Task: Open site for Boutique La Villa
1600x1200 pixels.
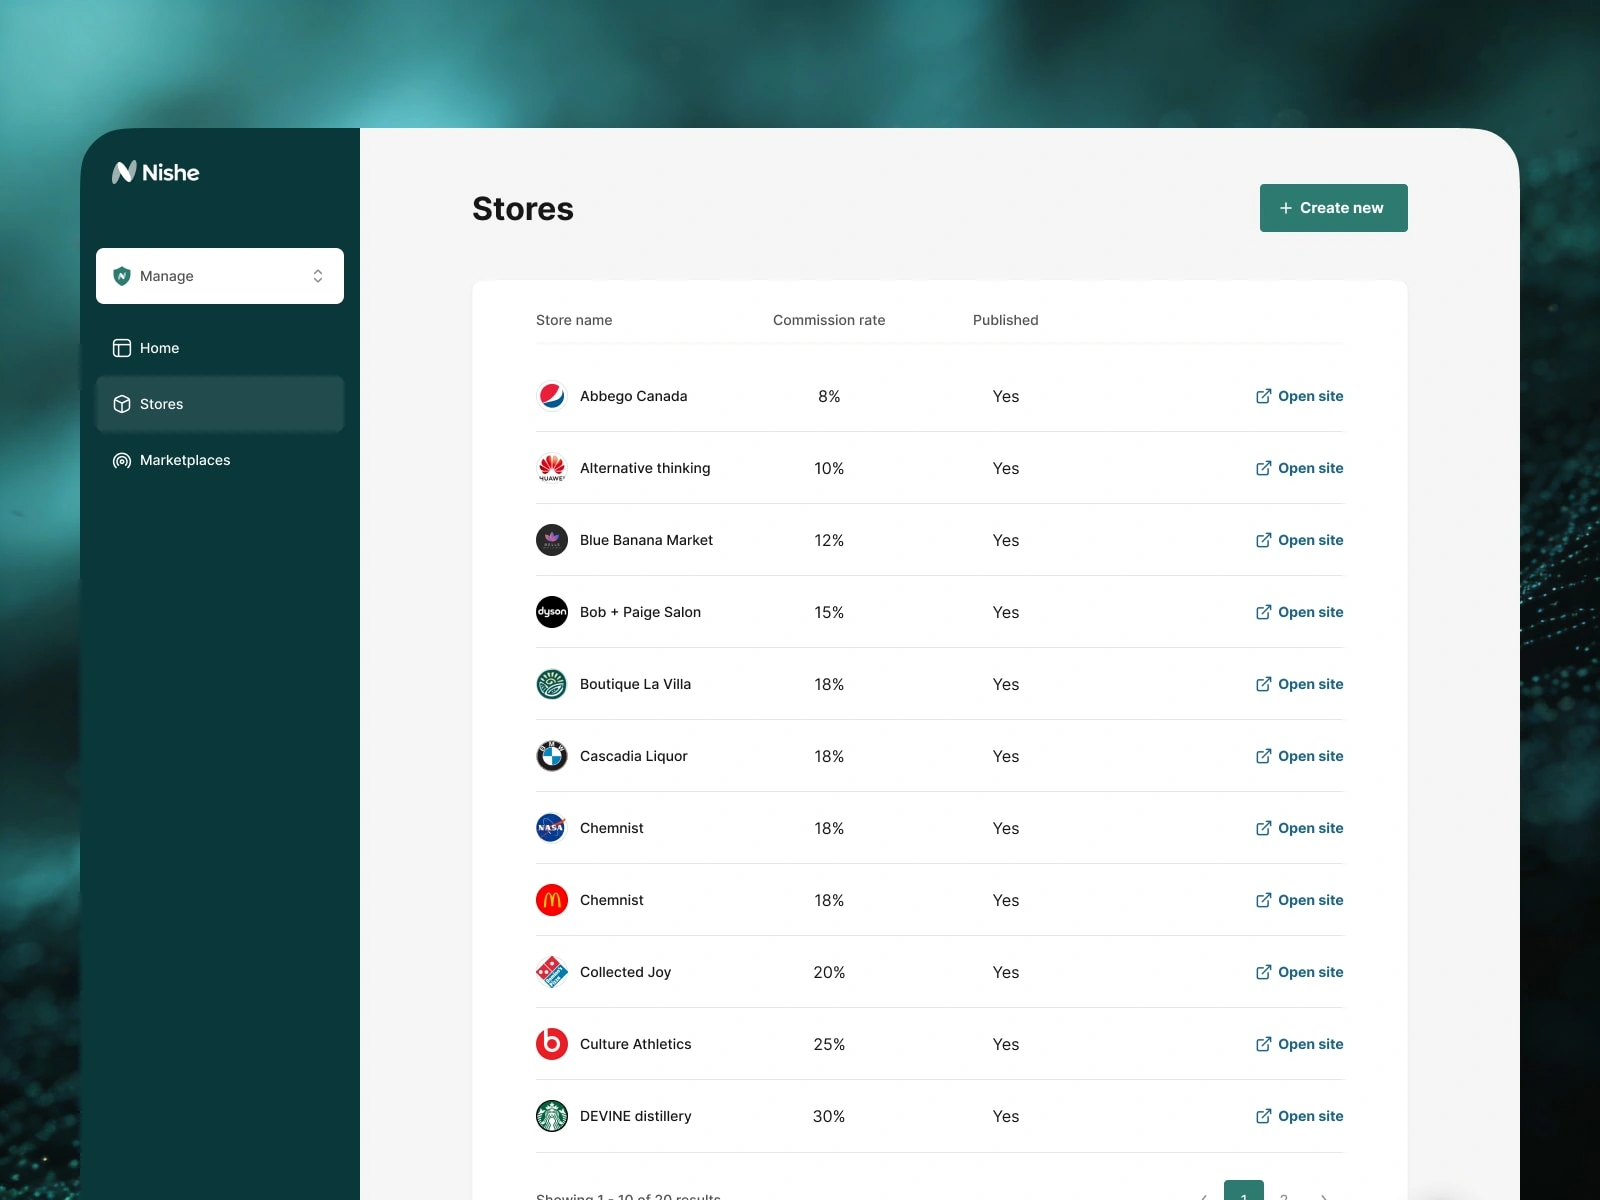Action: point(1299,684)
